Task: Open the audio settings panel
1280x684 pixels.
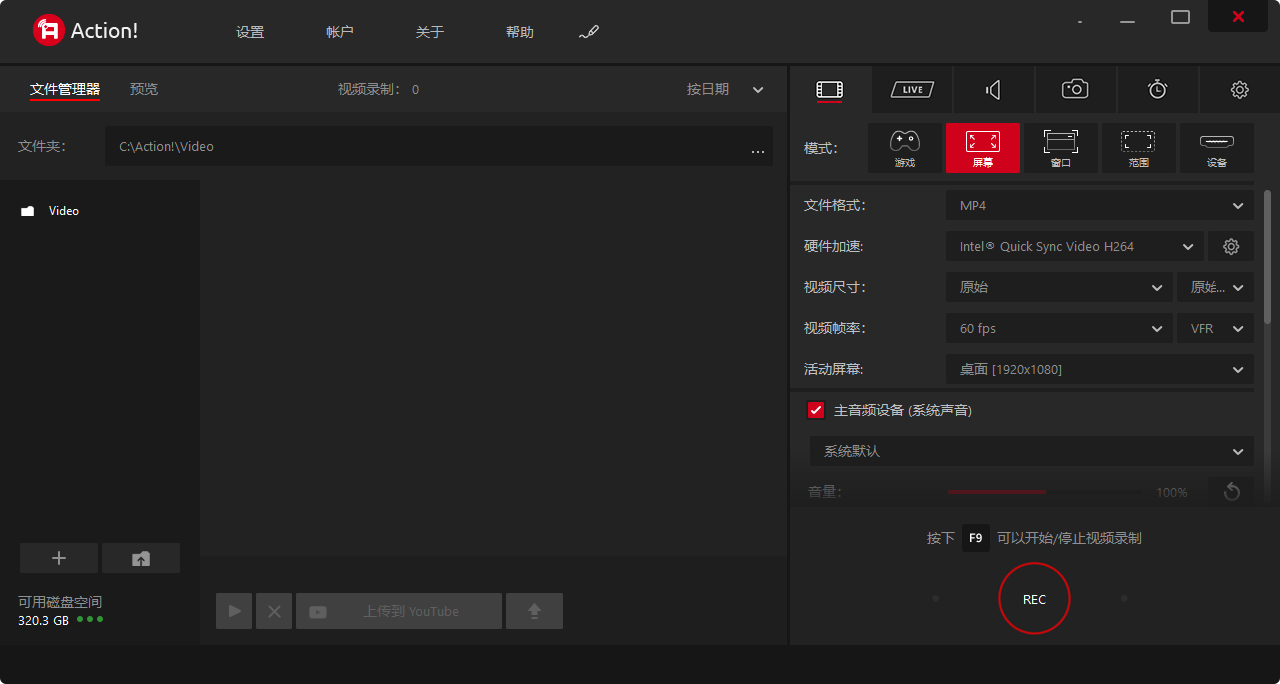Action: click(x=993, y=89)
